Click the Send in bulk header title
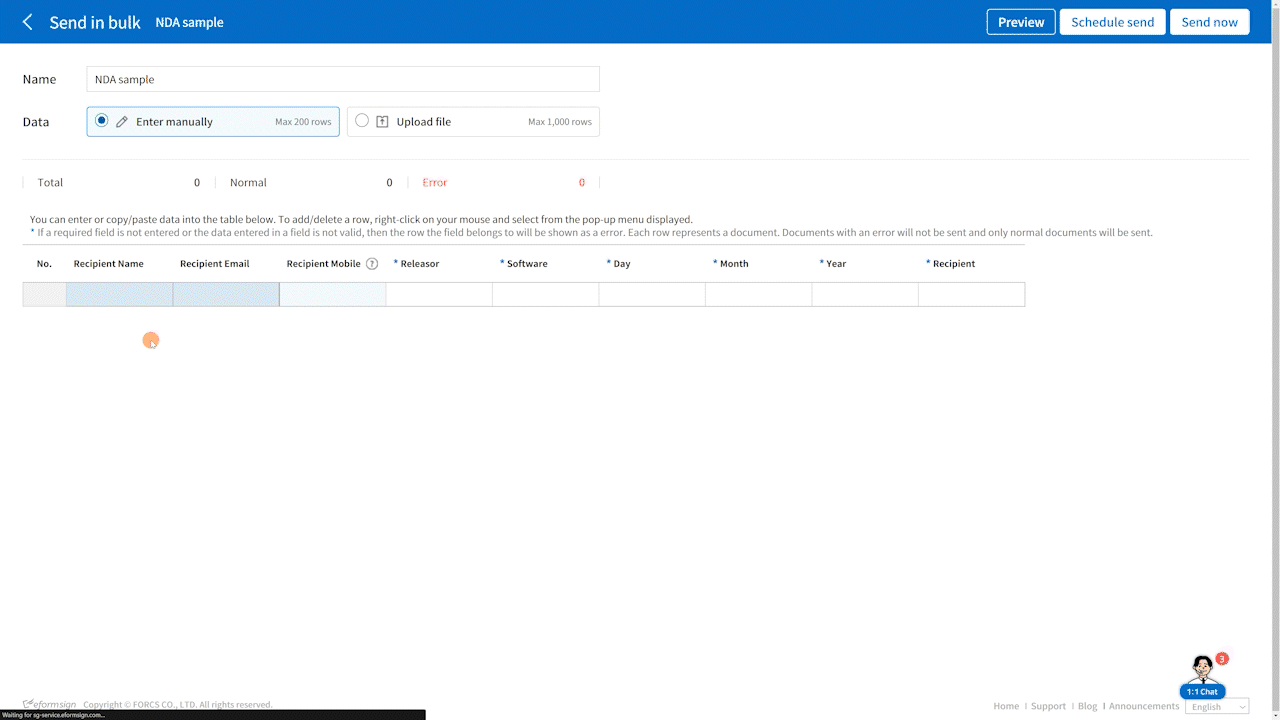This screenshot has width=1280, height=720. [95, 22]
